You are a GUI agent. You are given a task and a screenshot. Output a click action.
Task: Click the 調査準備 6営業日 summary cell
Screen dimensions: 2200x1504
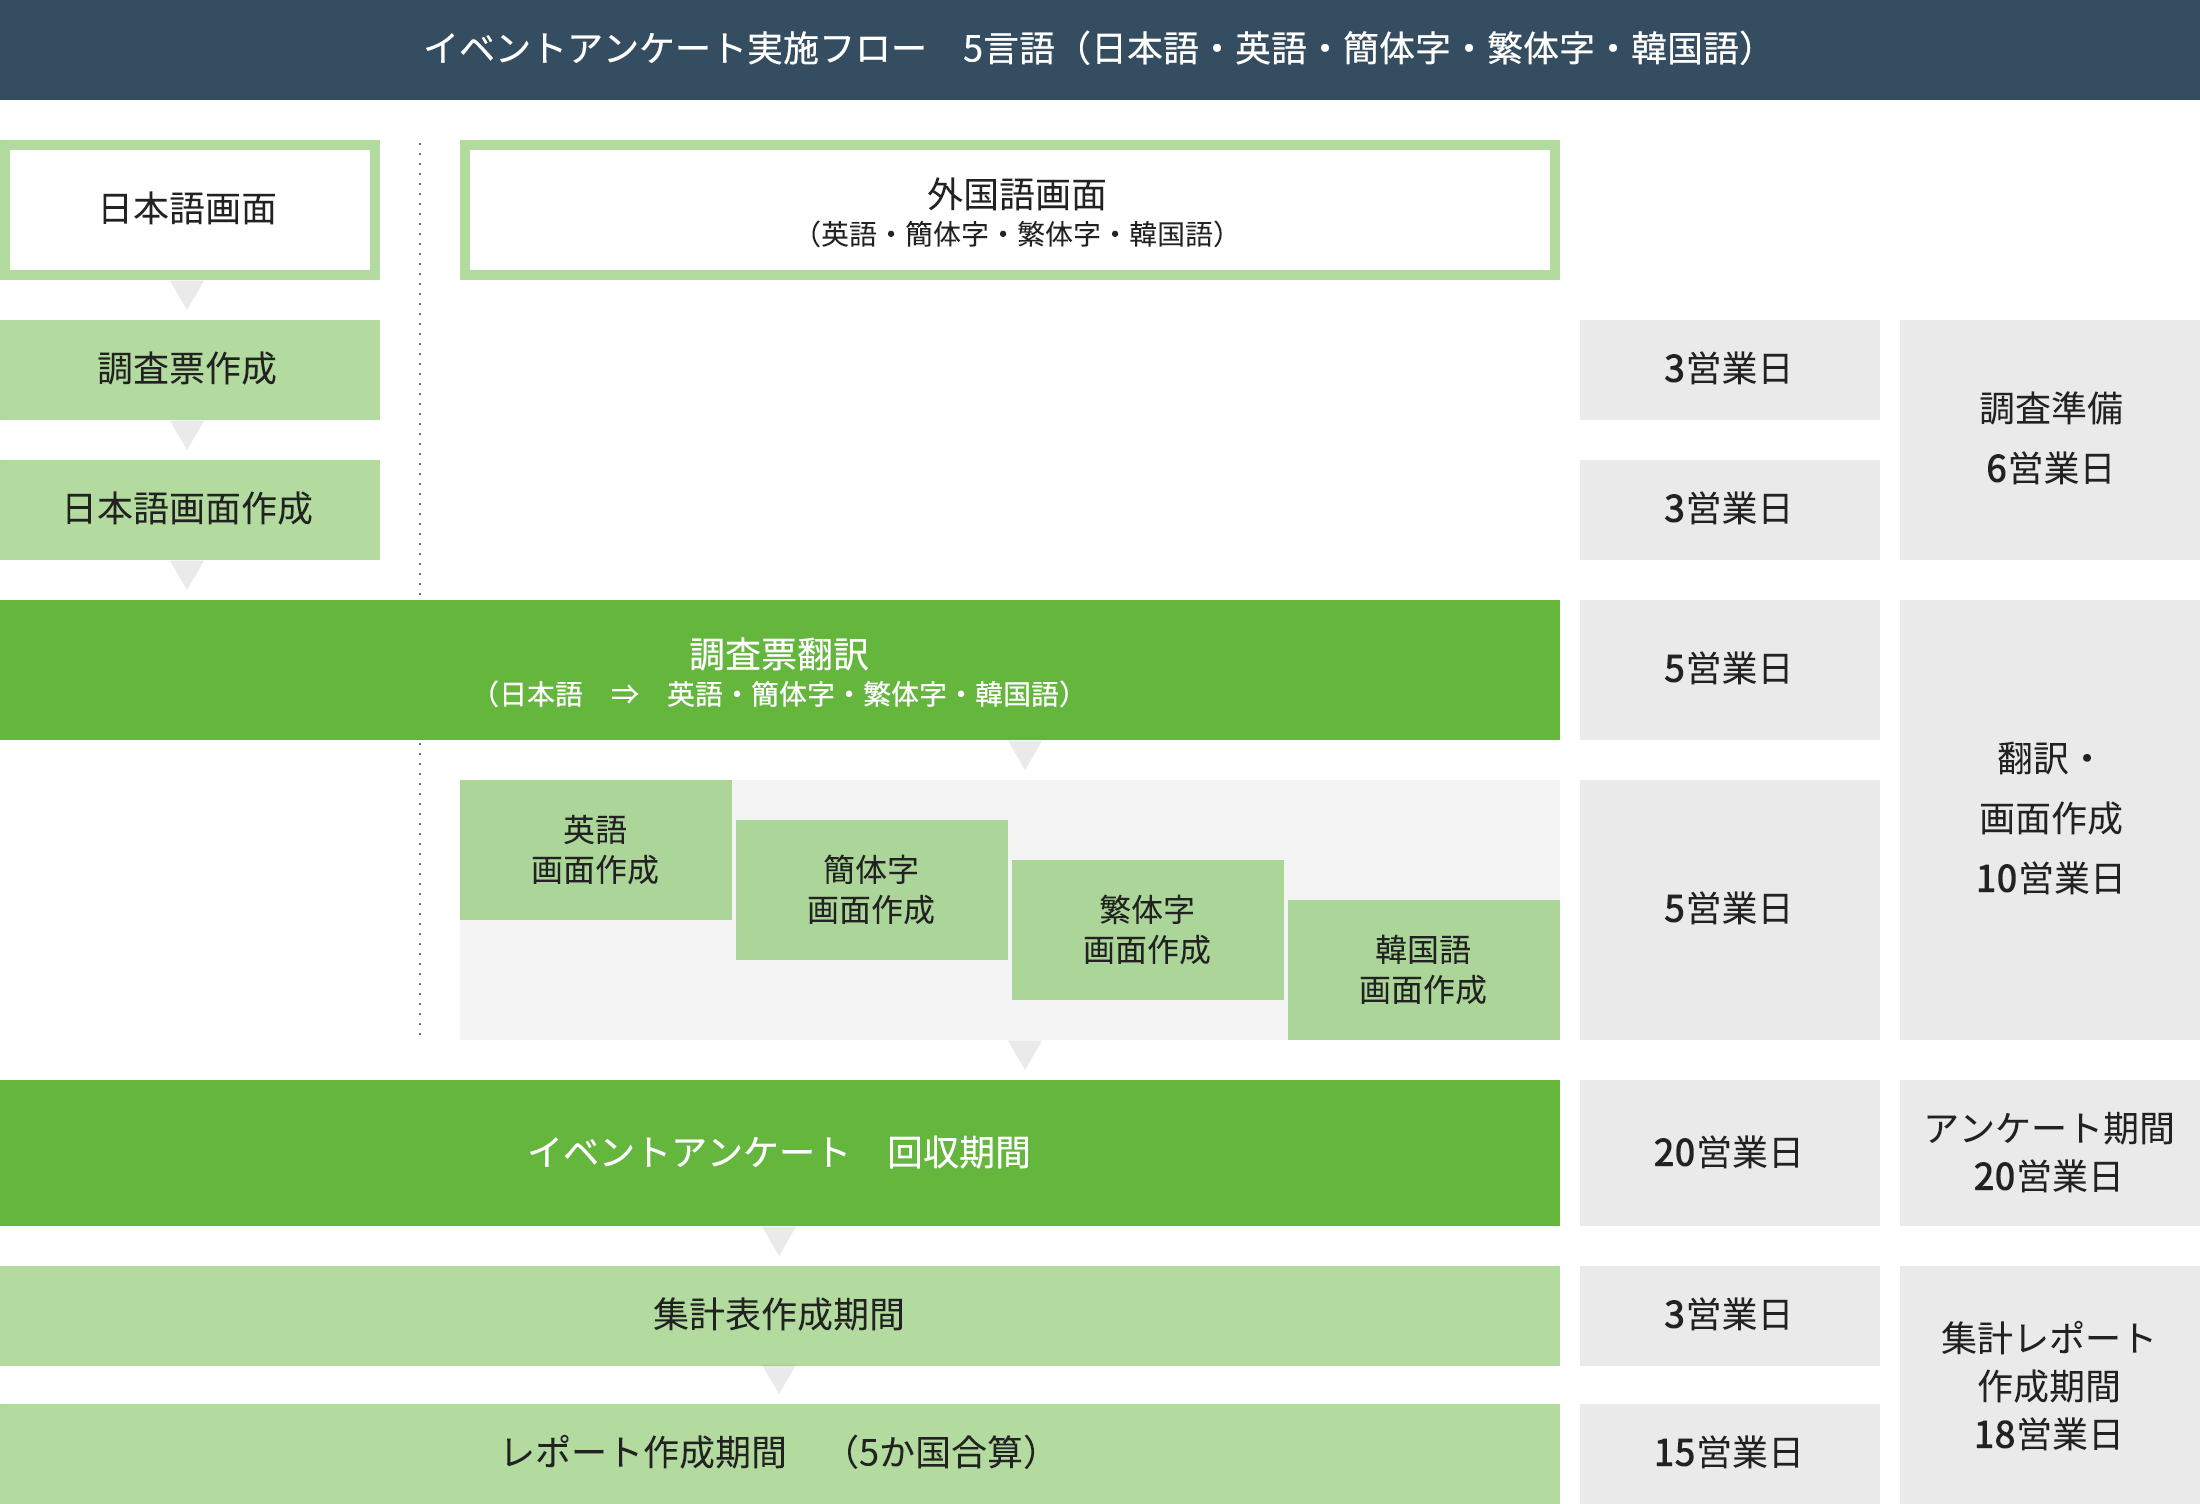click(x=2049, y=439)
